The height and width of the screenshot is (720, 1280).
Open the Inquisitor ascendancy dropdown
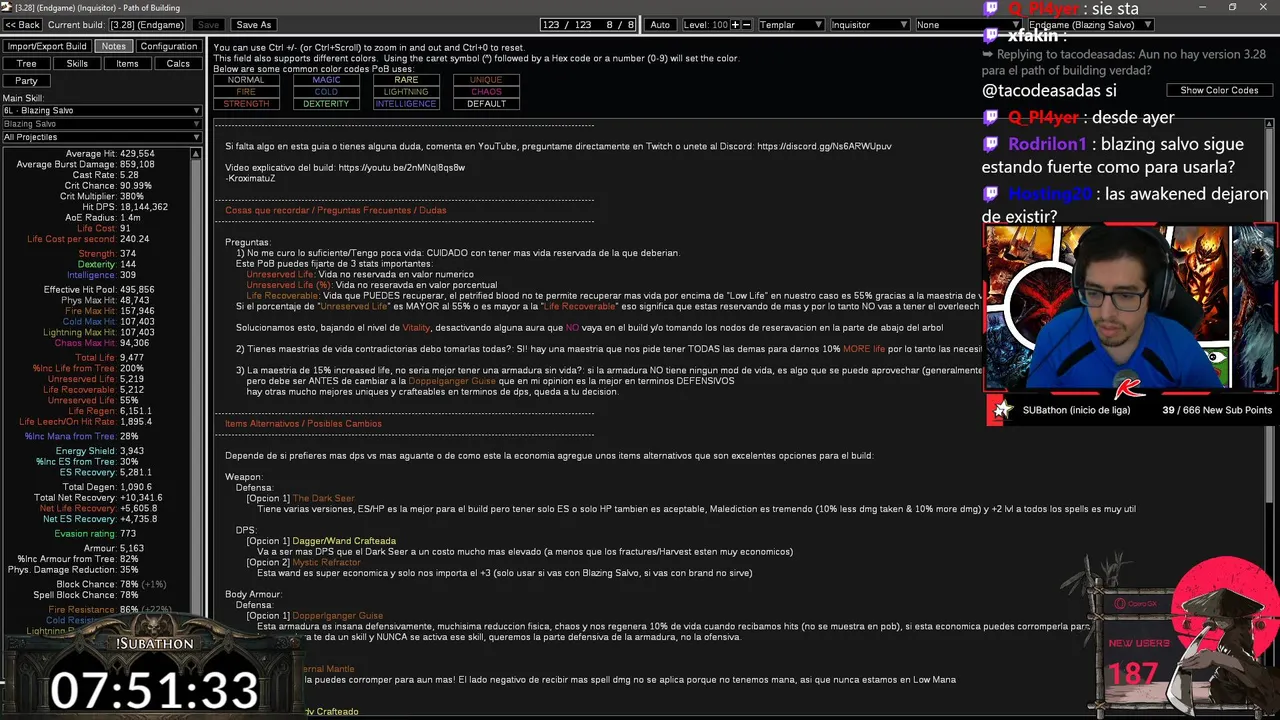(868, 24)
